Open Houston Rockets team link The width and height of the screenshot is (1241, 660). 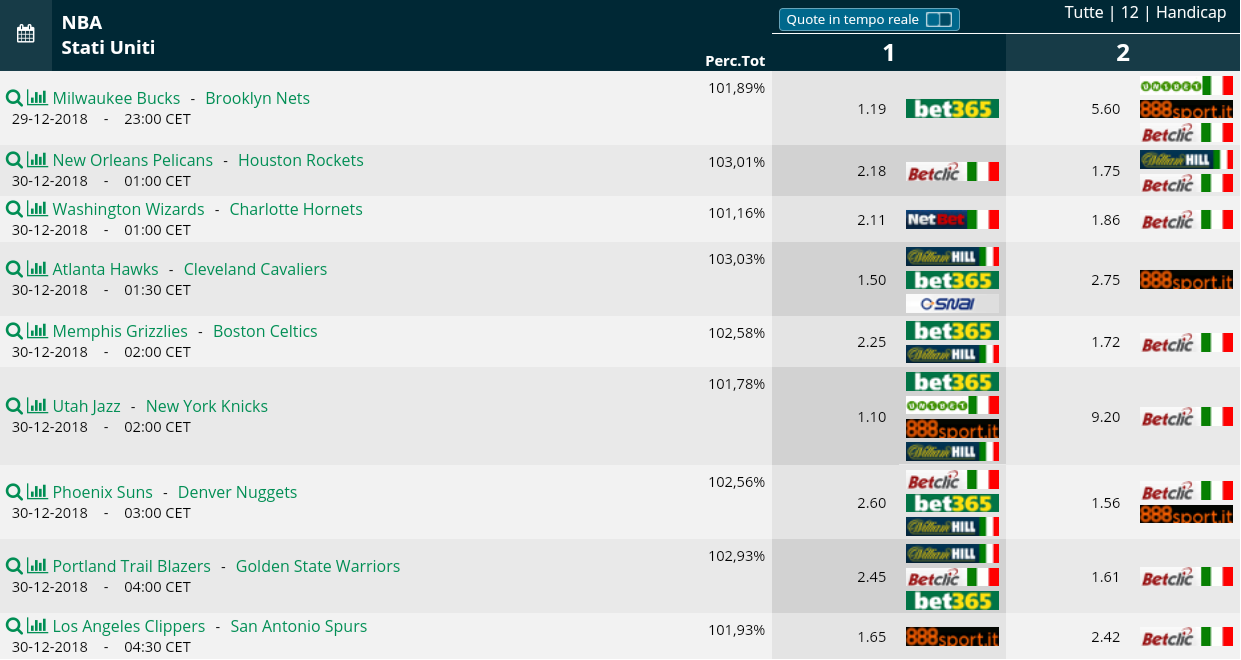pos(301,160)
